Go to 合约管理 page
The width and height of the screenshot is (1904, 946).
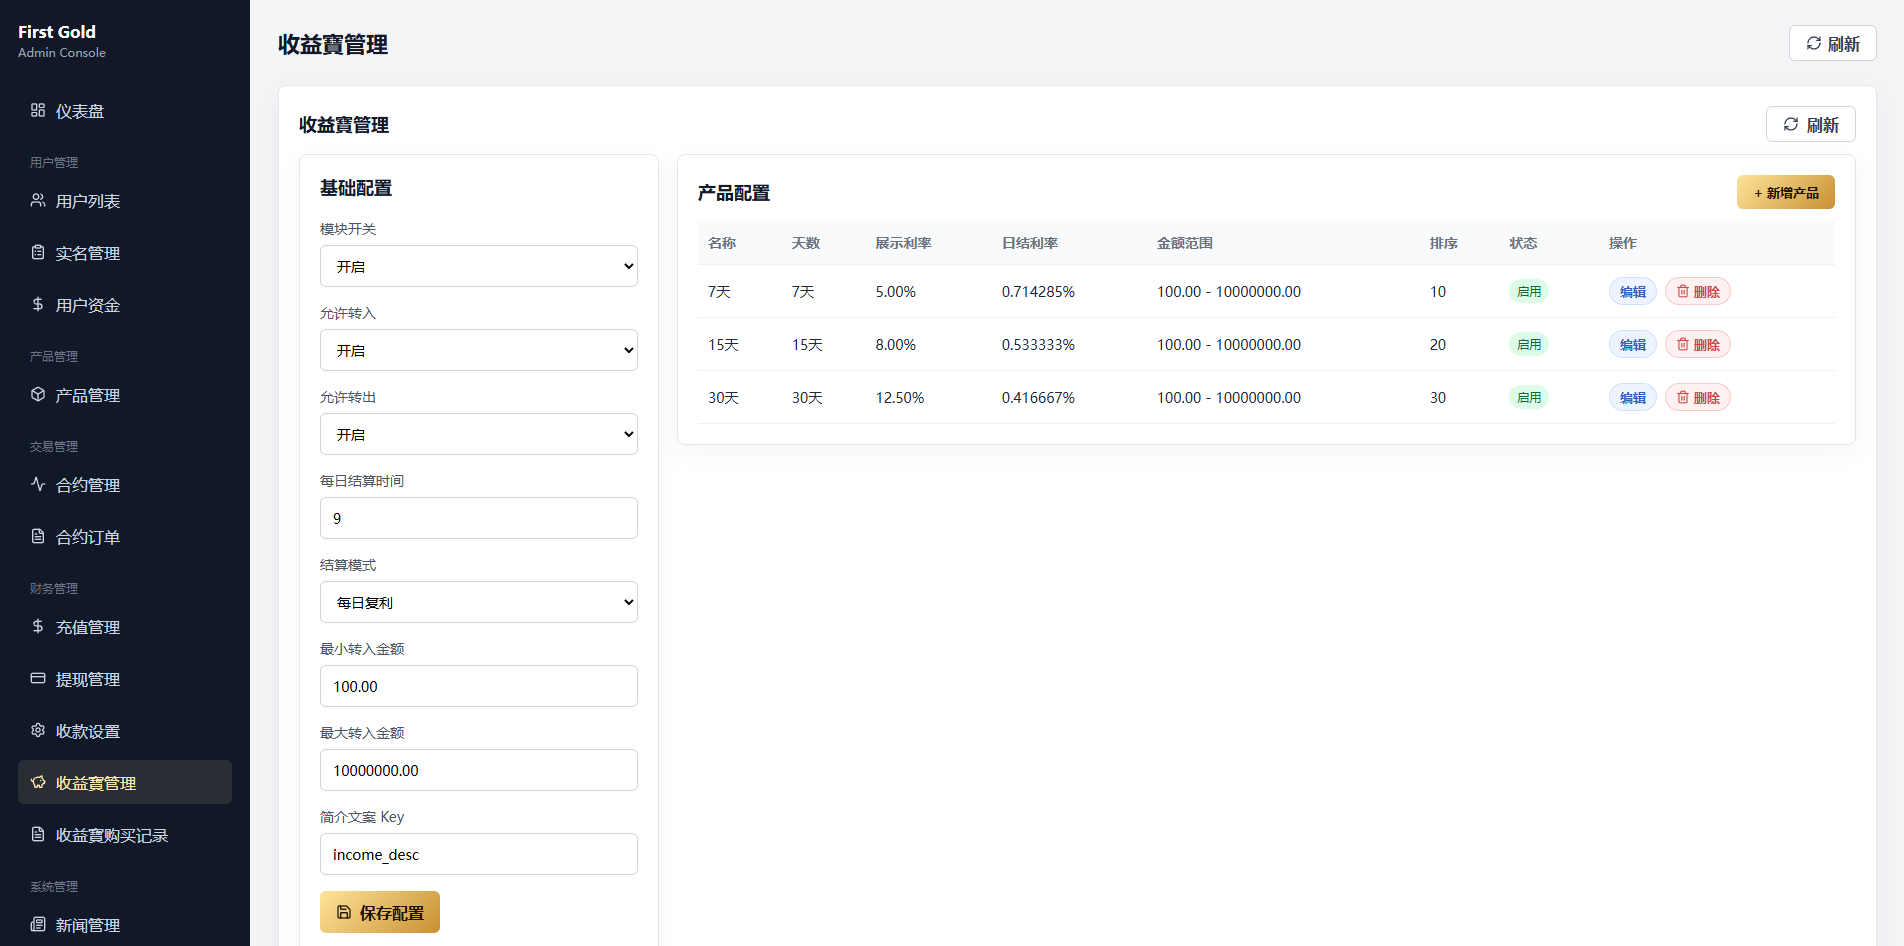[125, 485]
